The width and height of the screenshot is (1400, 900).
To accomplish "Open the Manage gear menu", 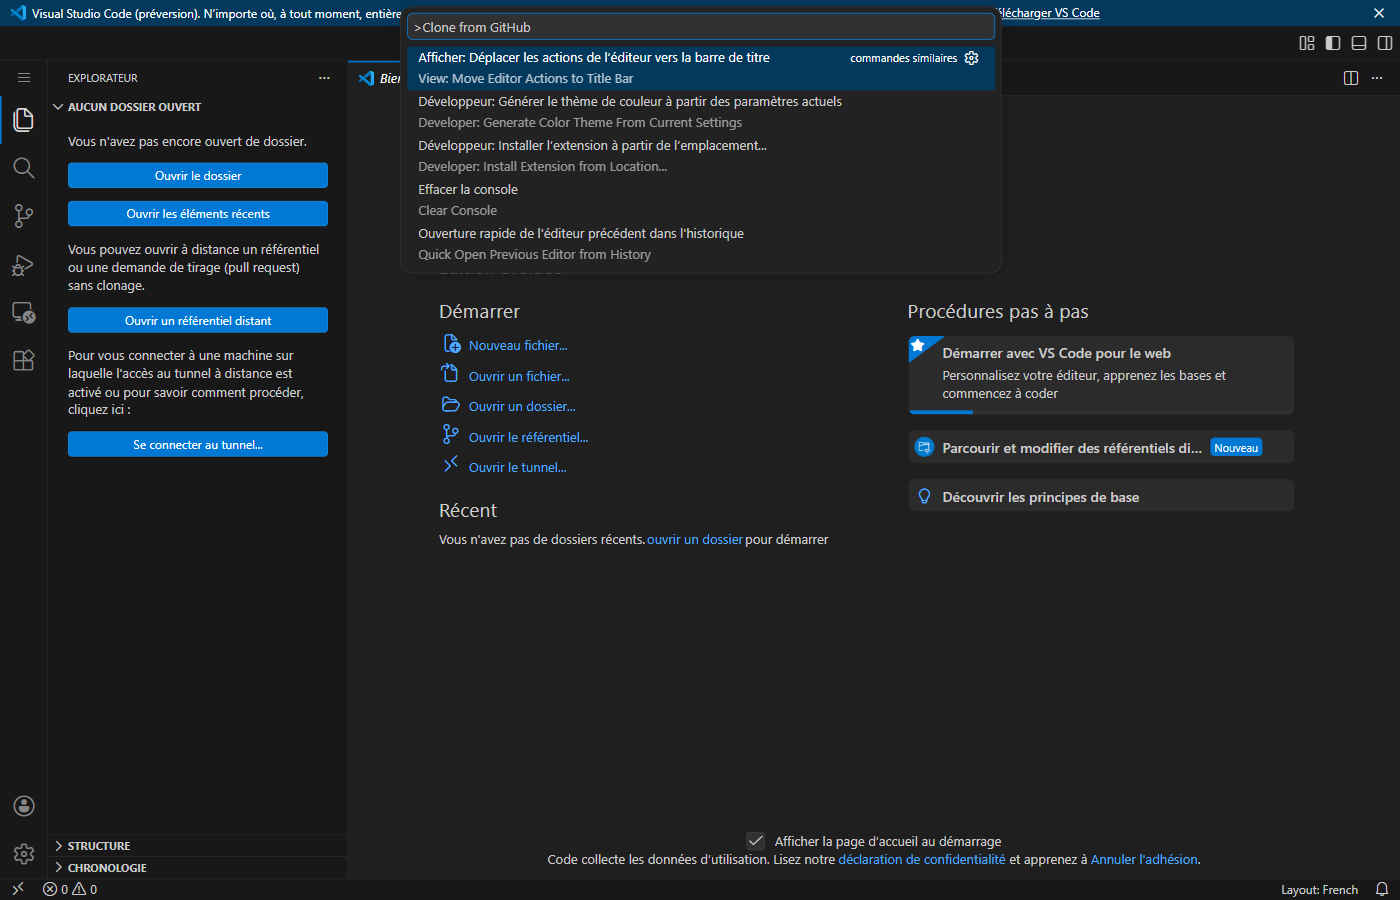I will [23, 854].
